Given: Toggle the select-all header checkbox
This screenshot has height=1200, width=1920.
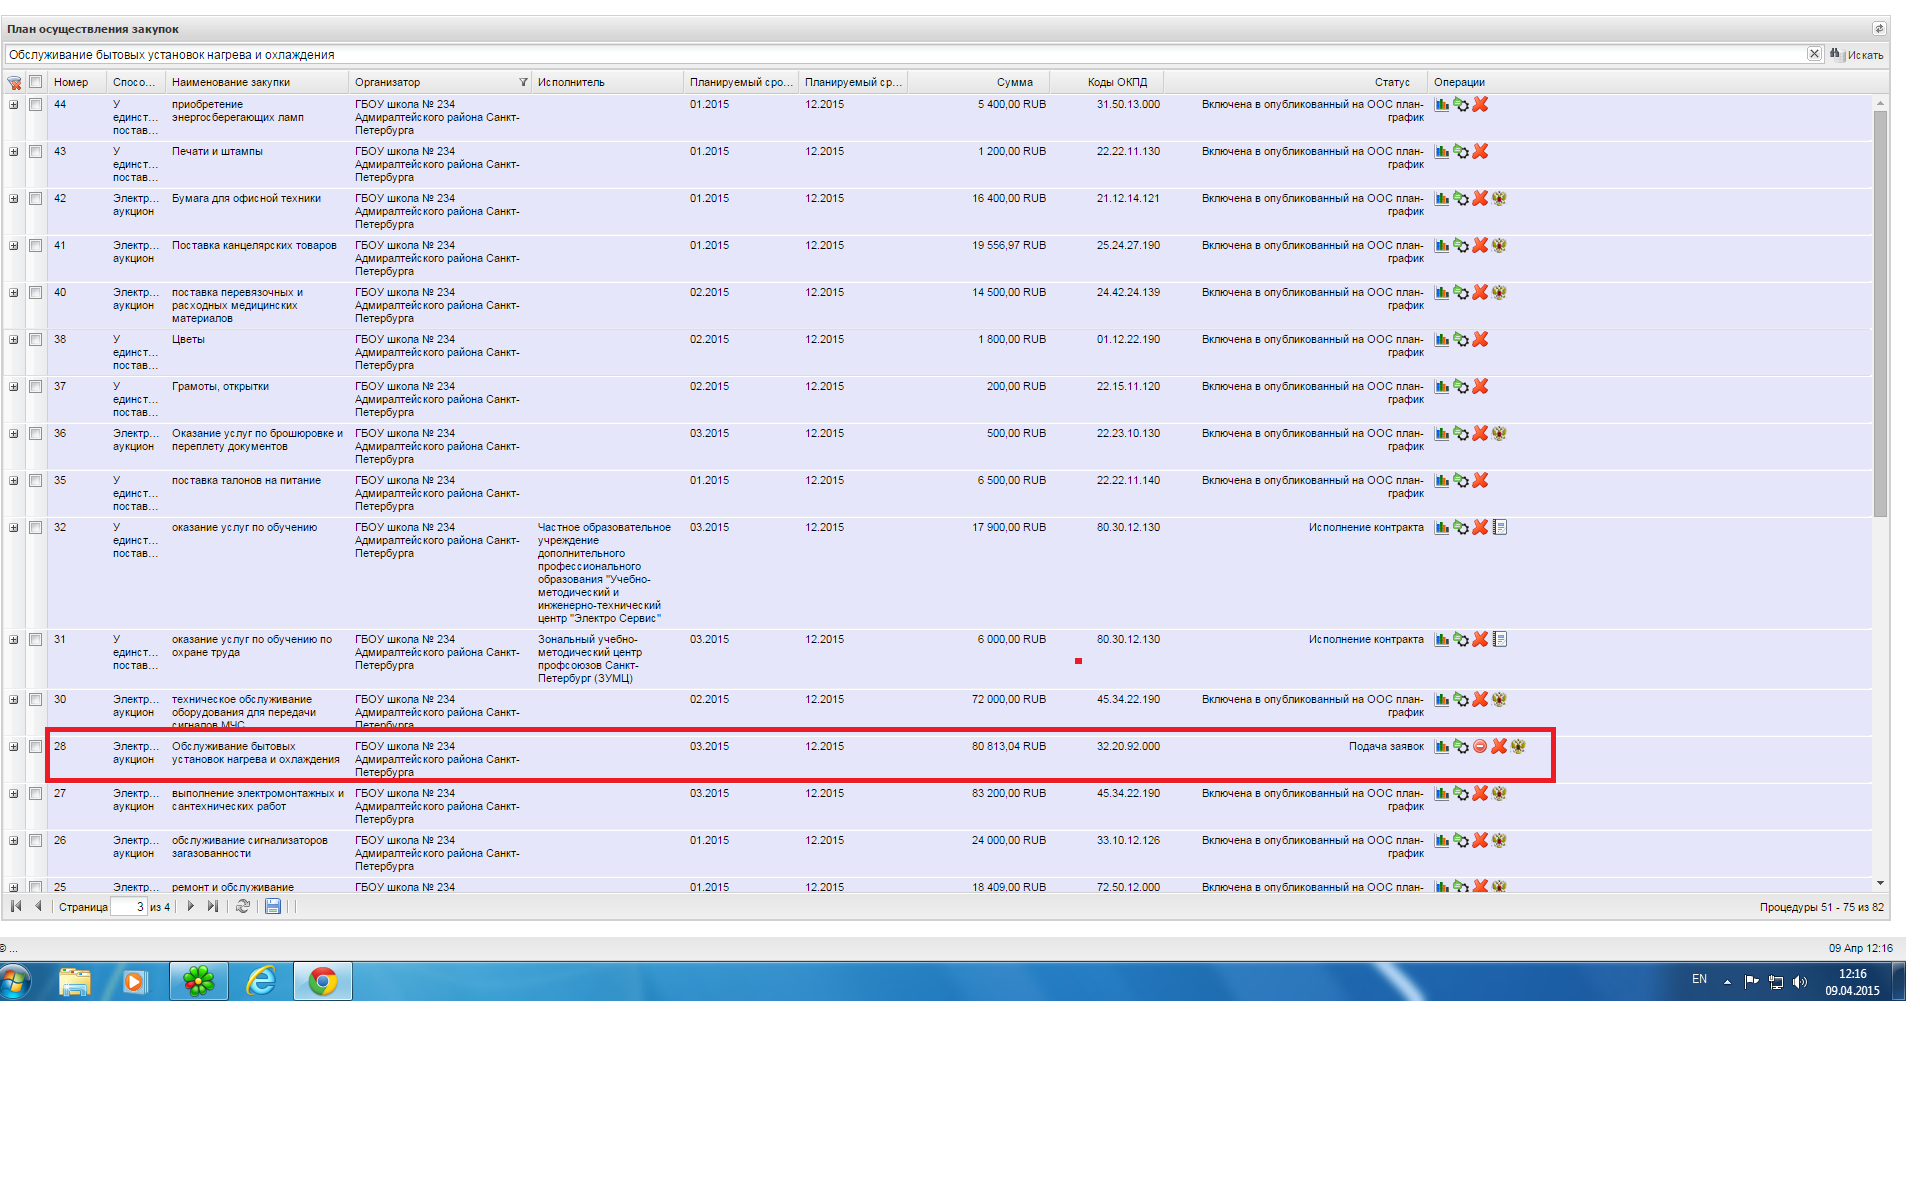Looking at the screenshot, I should click(x=35, y=82).
